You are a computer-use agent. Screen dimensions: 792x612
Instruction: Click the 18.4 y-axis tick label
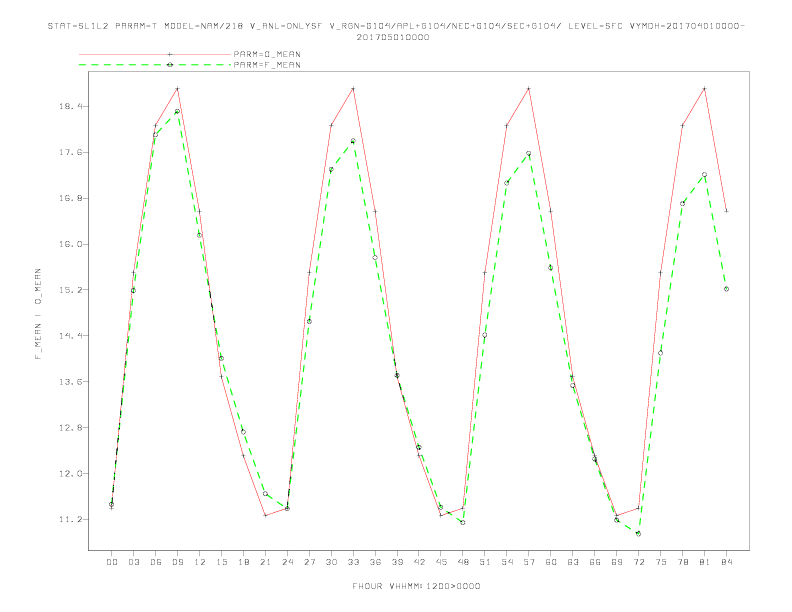[x=69, y=107]
